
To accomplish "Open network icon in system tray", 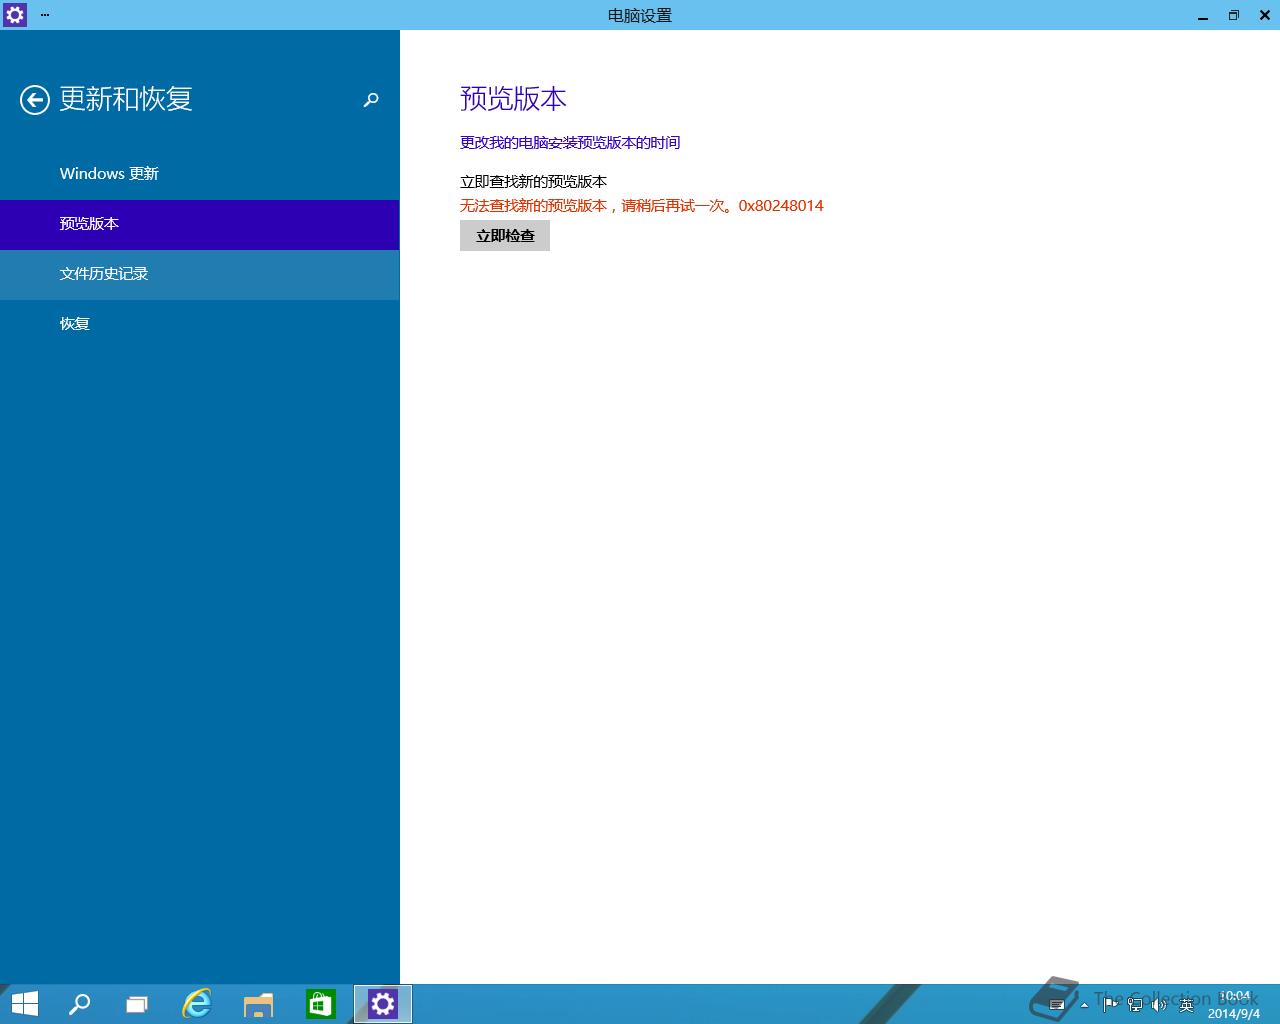I will (1135, 1005).
